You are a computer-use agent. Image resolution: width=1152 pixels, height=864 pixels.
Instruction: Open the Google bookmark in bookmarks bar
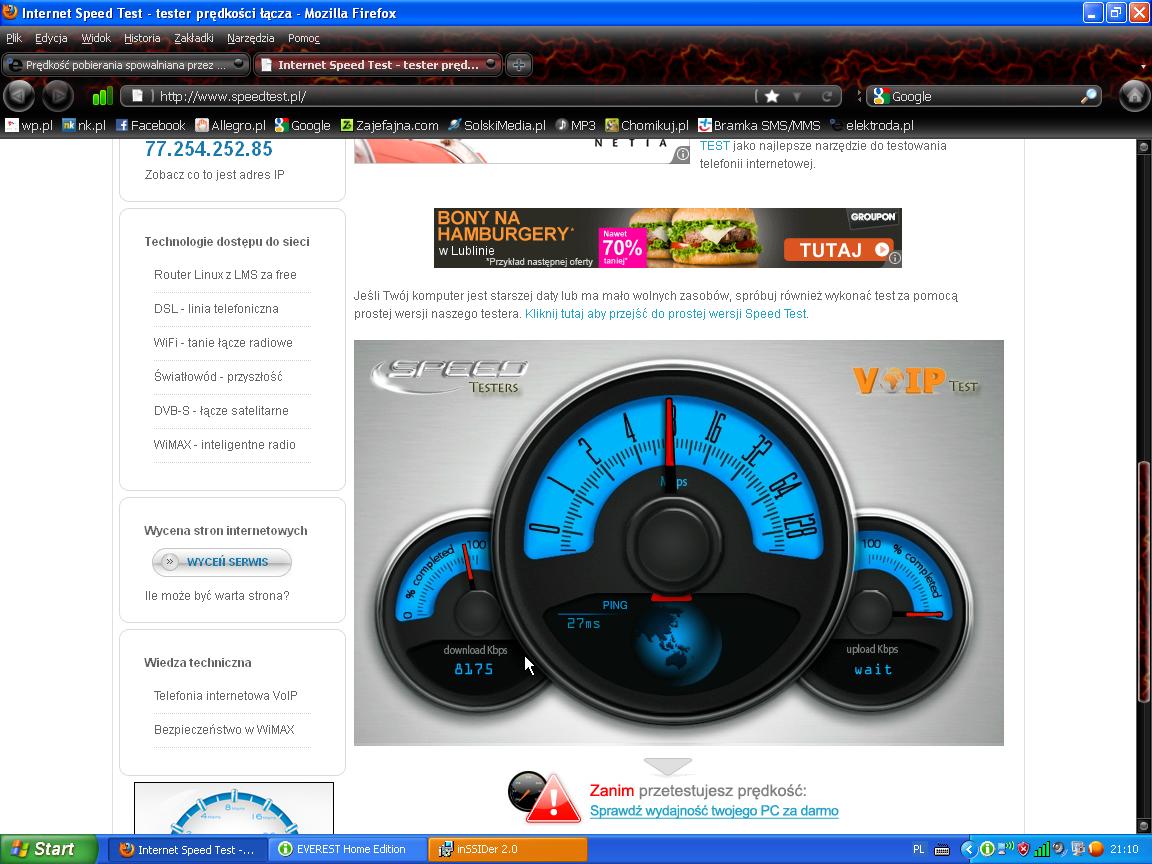tap(303, 126)
